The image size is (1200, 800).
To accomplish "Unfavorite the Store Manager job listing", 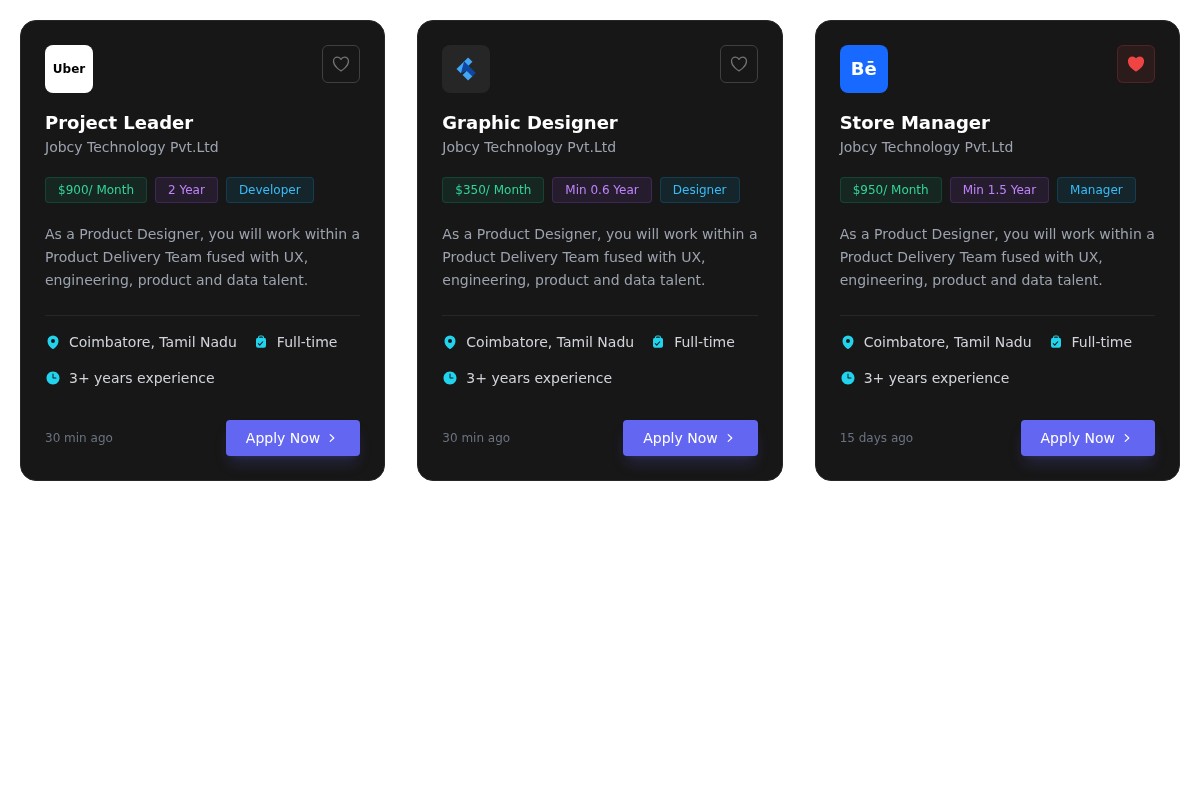I will click(1136, 64).
